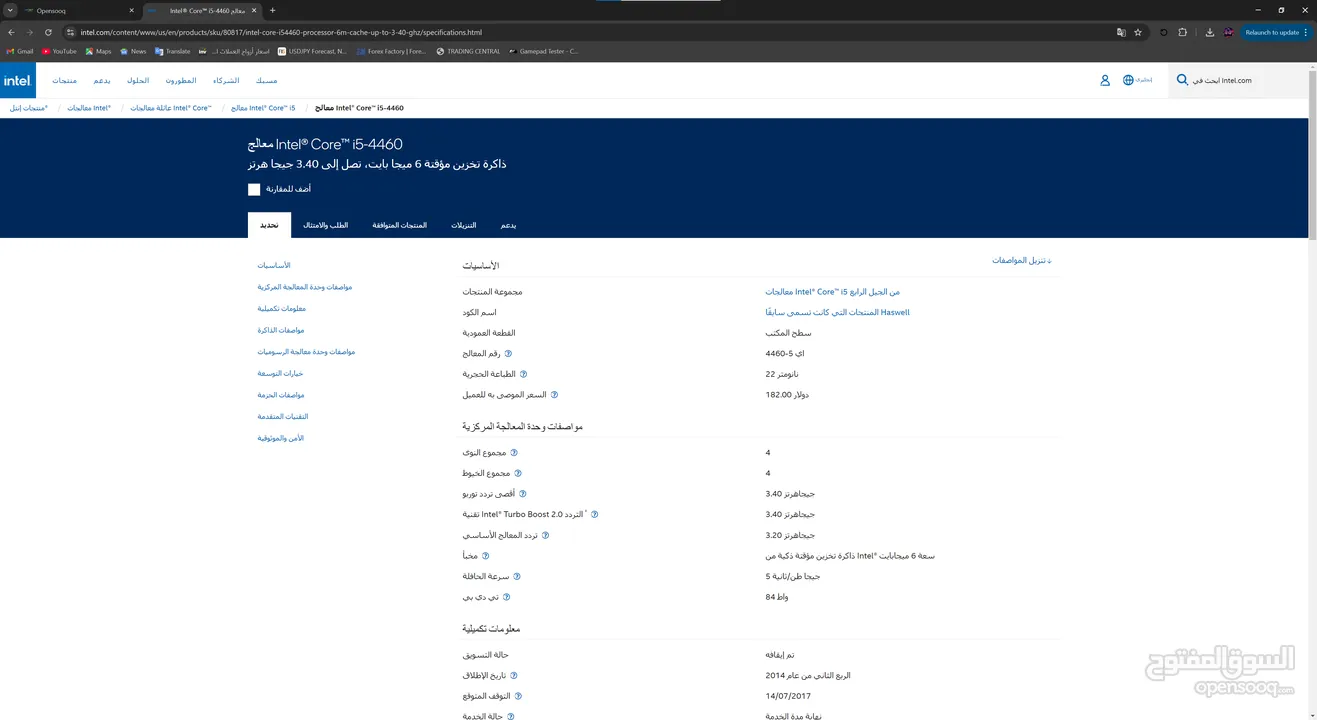Reload the page with refresh icon
The height and width of the screenshot is (720, 1317).
(48, 32)
